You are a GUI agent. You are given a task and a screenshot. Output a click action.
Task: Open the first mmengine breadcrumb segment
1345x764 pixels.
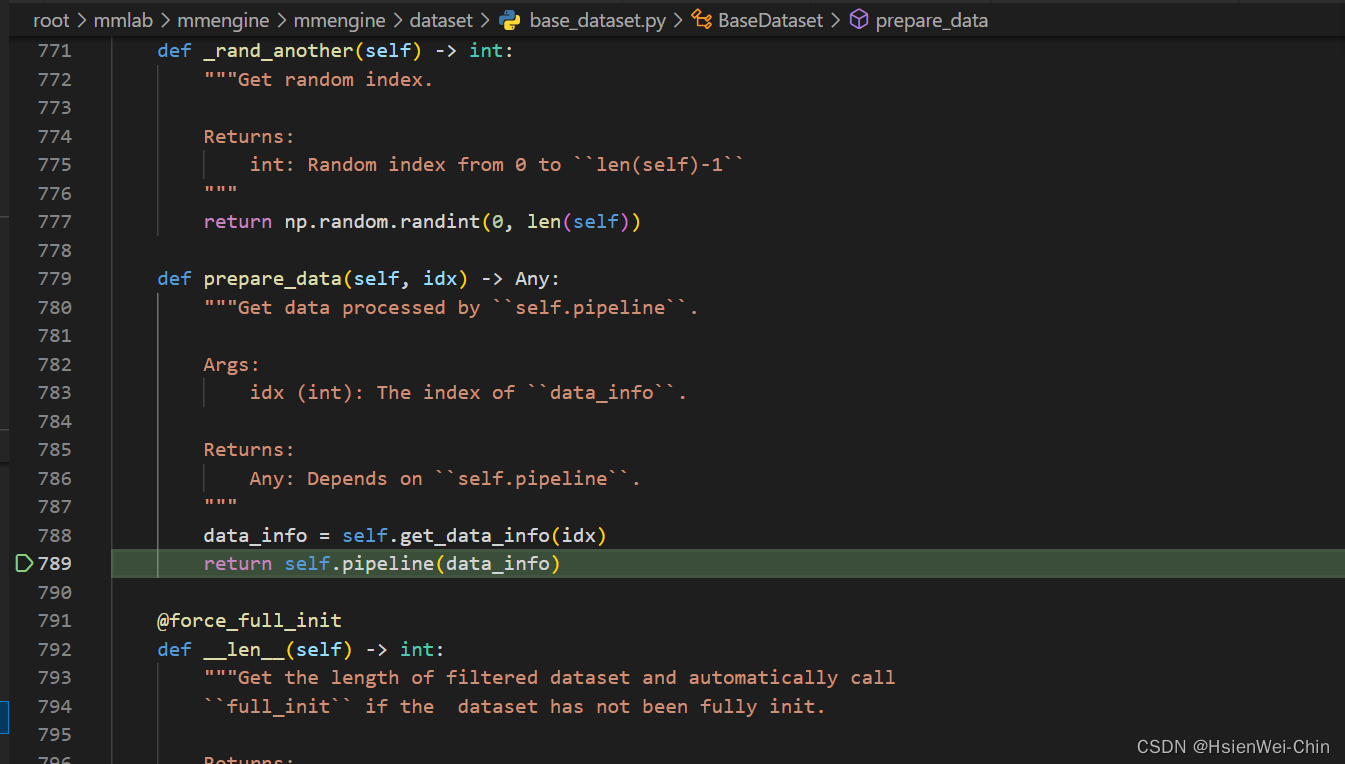[223, 20]
